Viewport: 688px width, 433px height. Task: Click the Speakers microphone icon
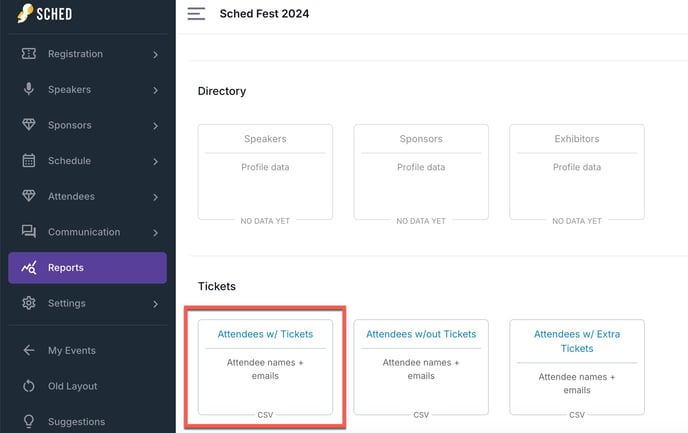coord(29,89)
